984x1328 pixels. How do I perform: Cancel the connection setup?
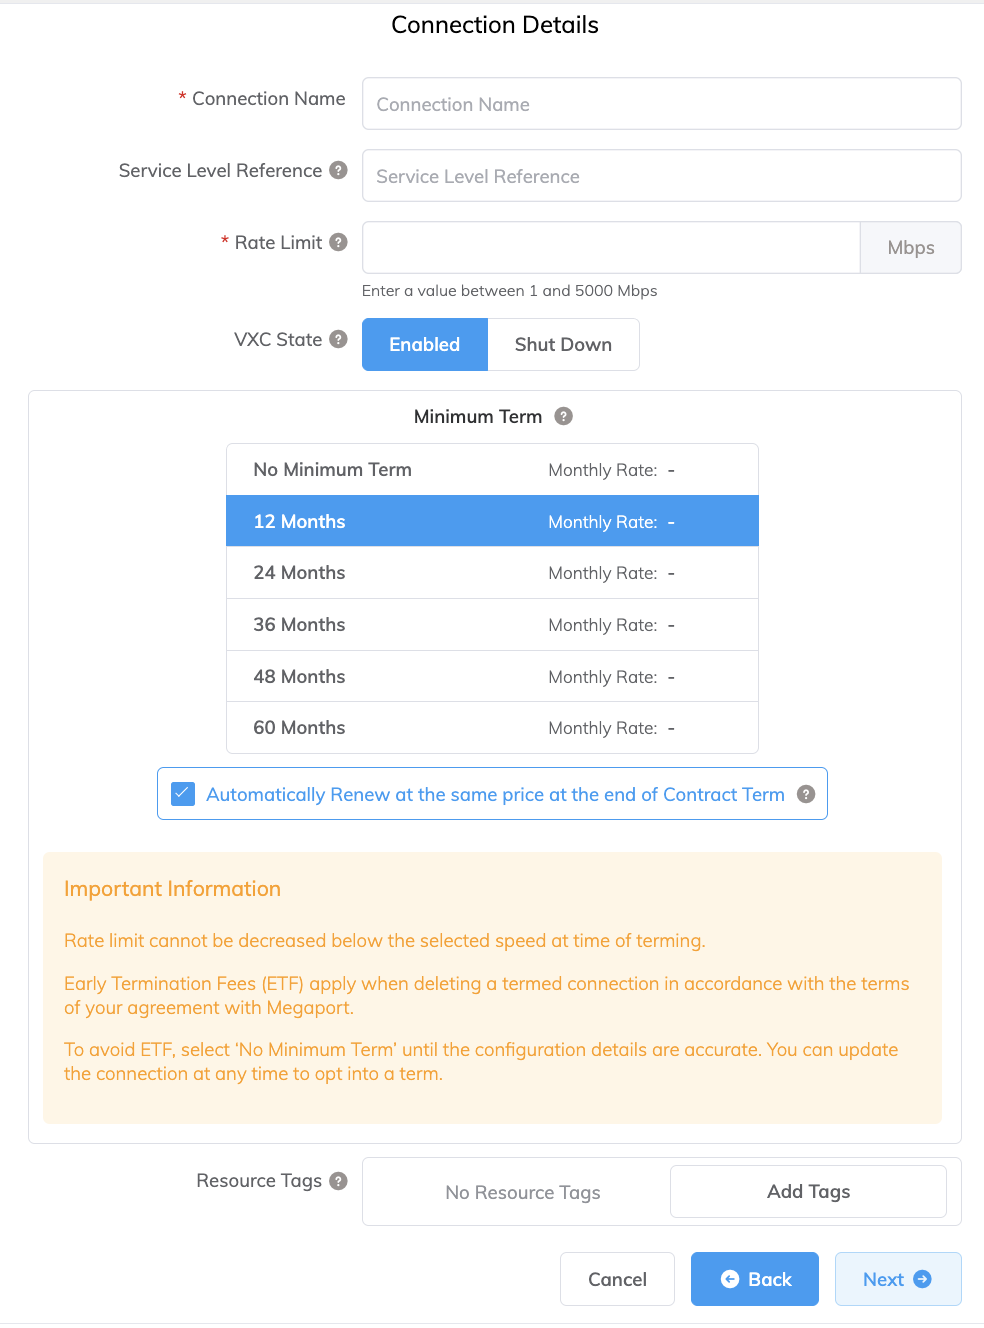(x=617, y=1278)
